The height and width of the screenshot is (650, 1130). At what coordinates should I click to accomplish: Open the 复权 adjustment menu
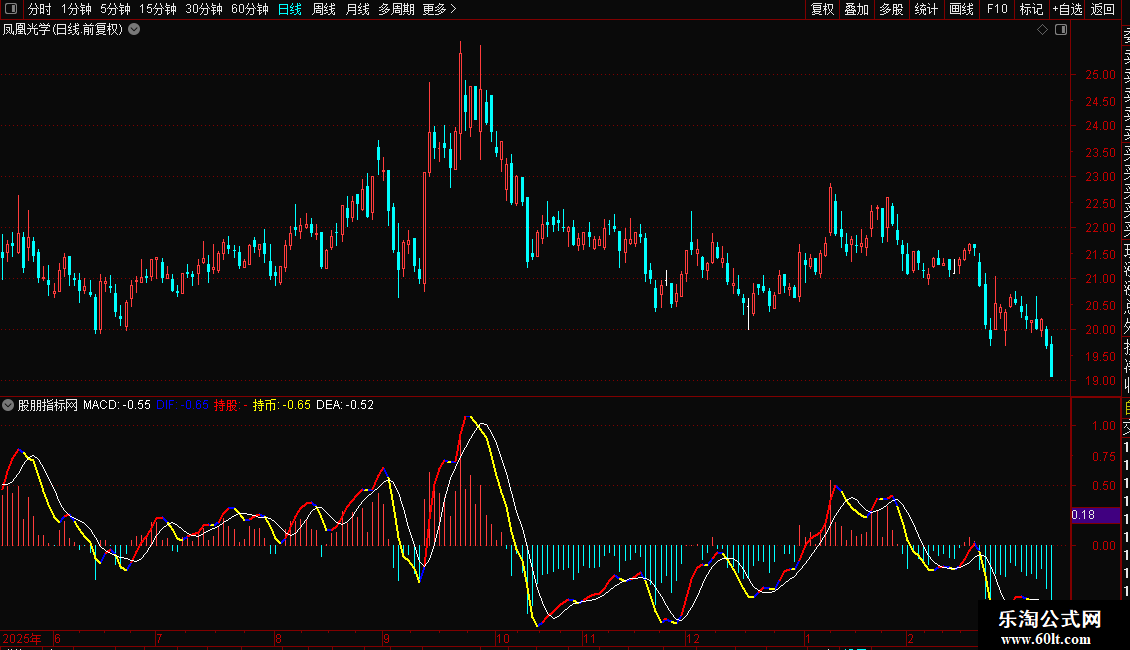click(822, 9)
